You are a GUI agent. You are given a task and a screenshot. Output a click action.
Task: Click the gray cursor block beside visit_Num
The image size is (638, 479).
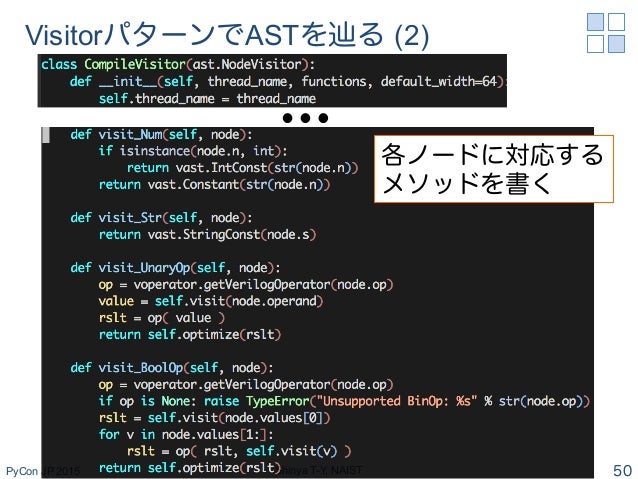46,135
